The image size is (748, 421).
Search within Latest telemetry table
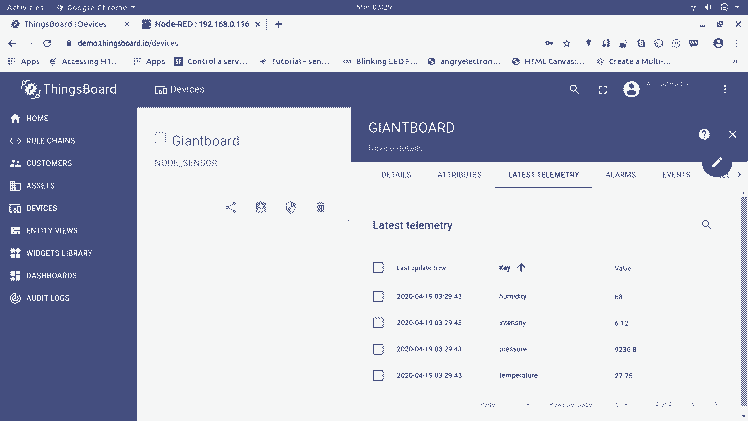[x=706, y=225]
